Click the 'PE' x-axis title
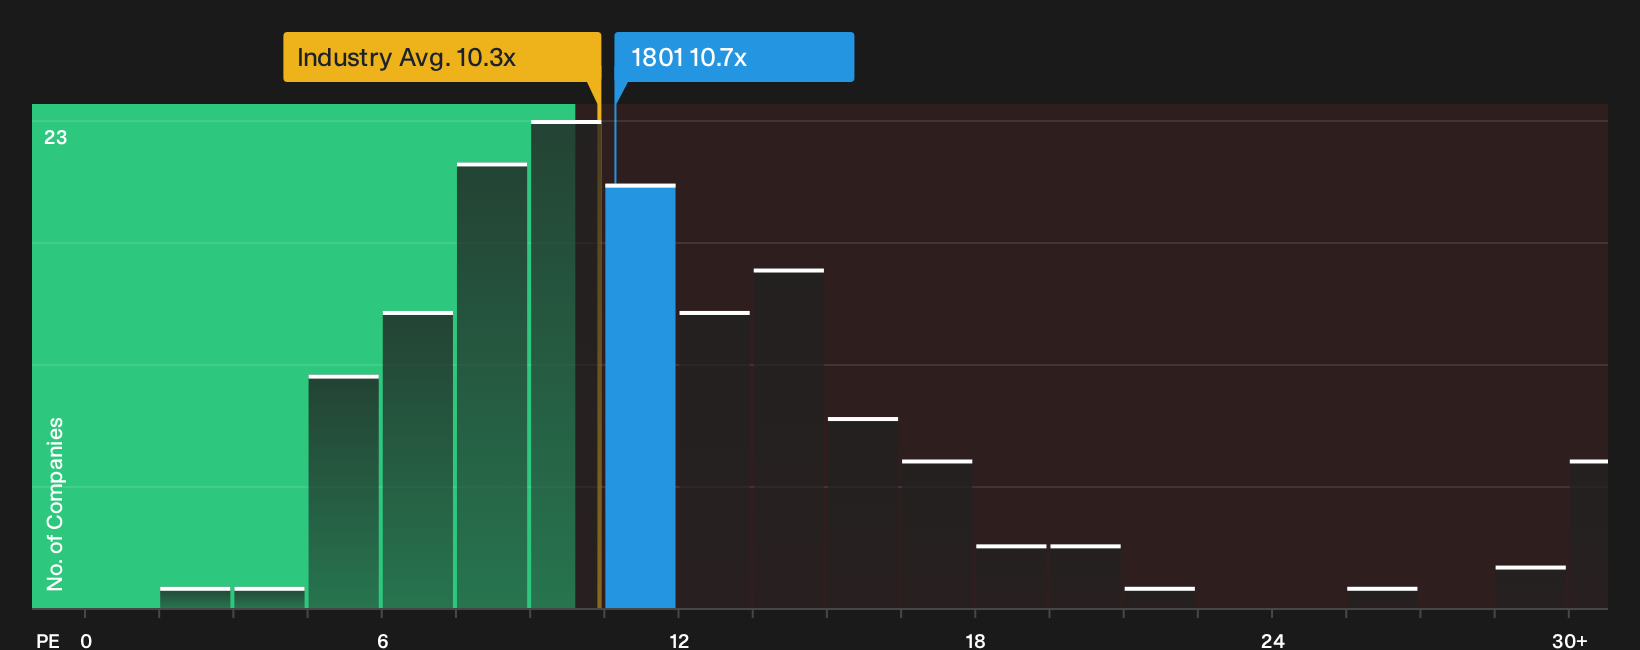Screen dimensions: 1640x650 [x=48, y=641]
